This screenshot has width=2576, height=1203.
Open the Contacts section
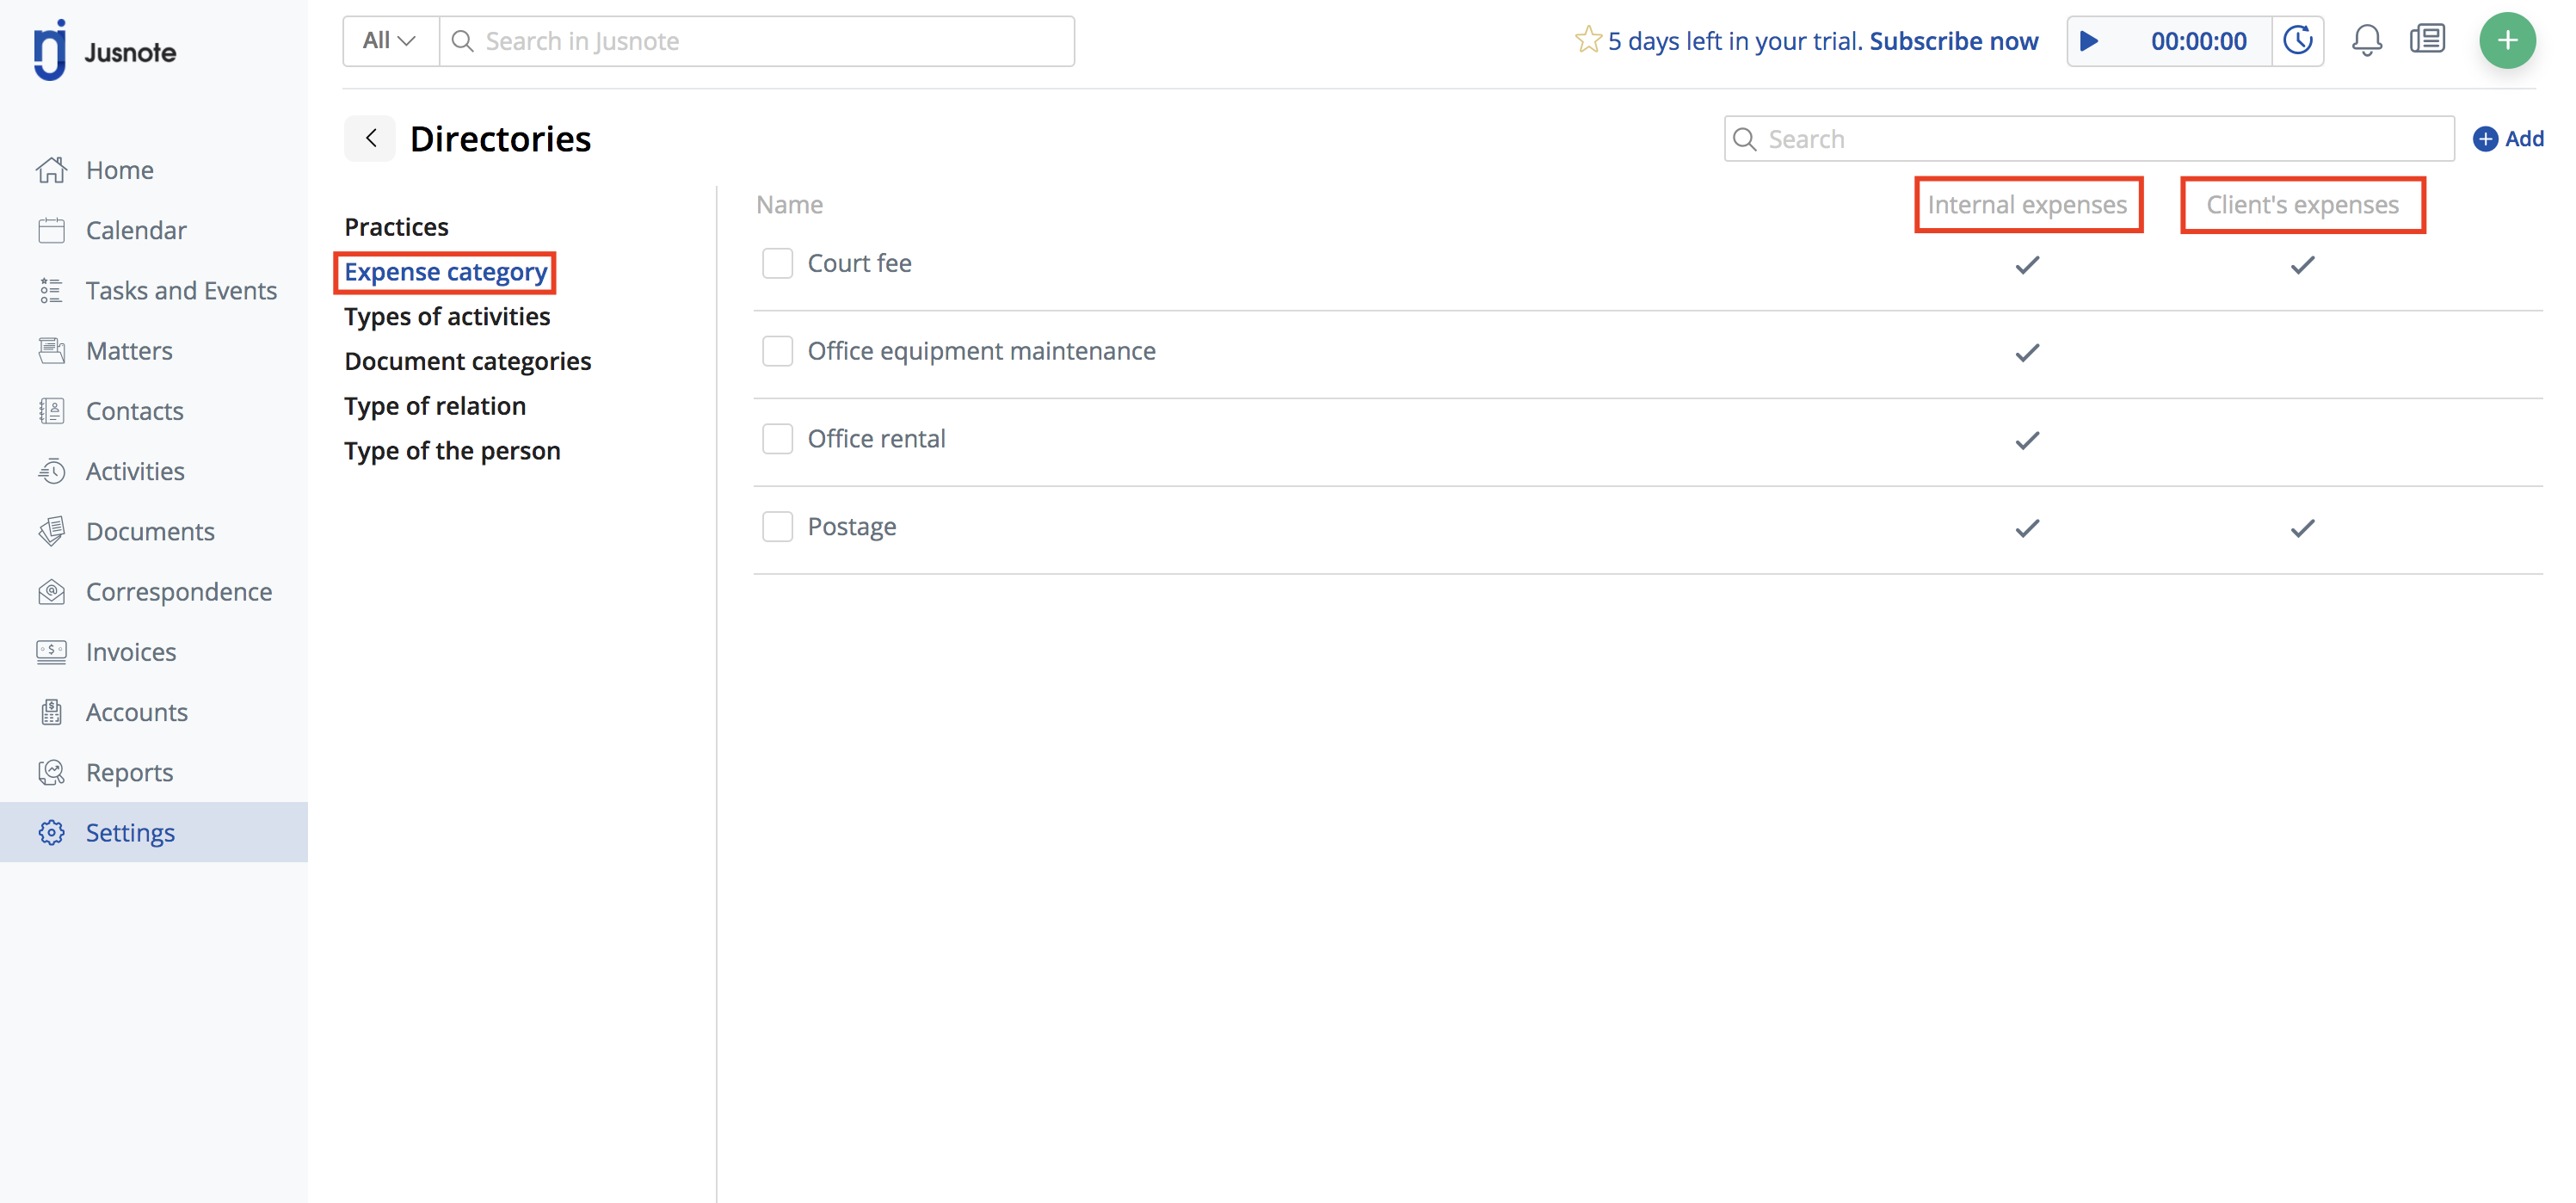[x=134, y=411]
